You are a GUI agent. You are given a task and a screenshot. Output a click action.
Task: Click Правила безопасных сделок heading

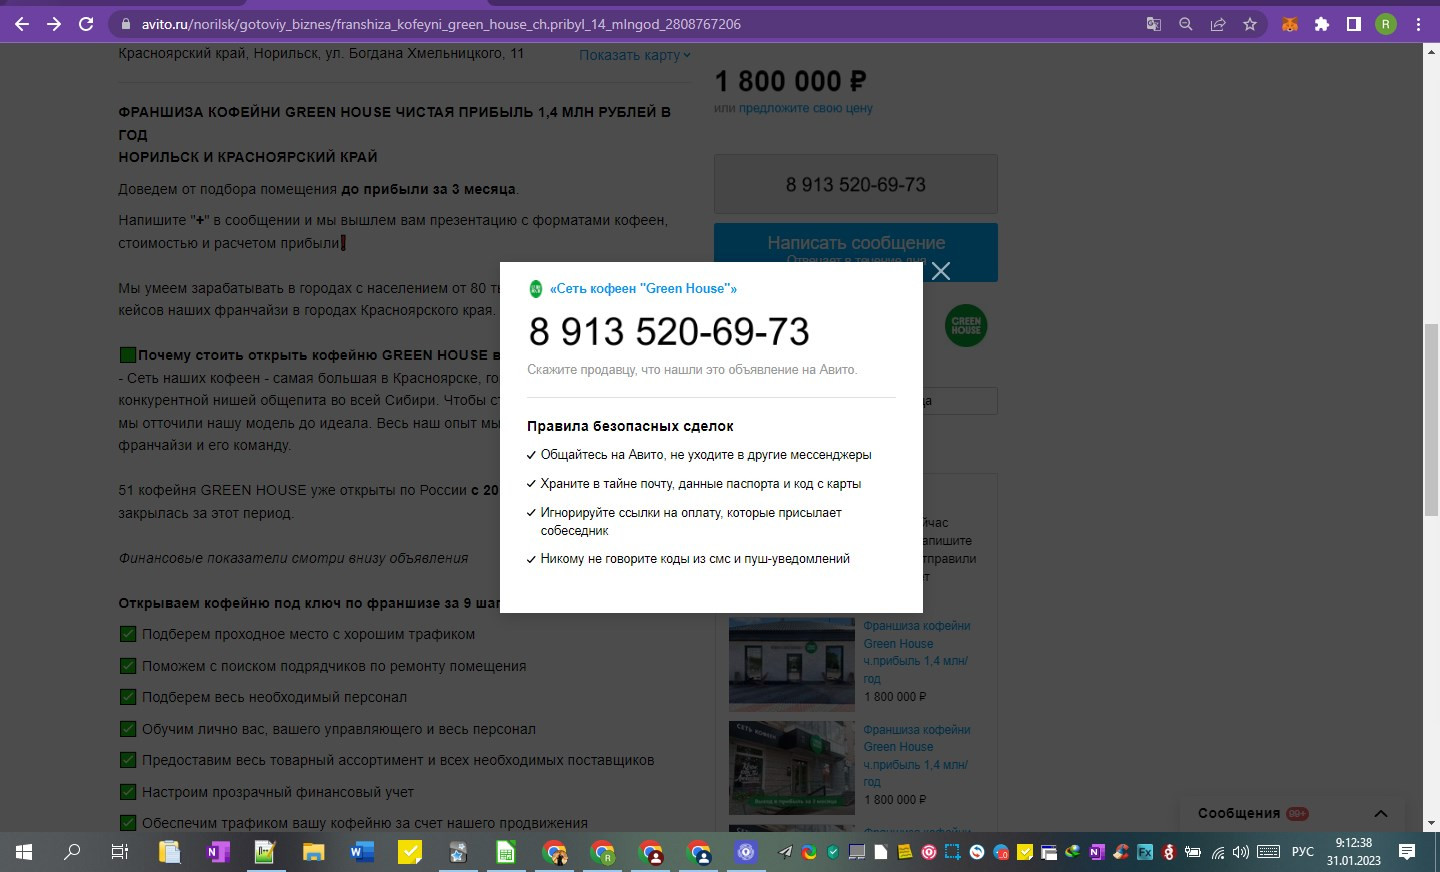(x=630, y=426)
